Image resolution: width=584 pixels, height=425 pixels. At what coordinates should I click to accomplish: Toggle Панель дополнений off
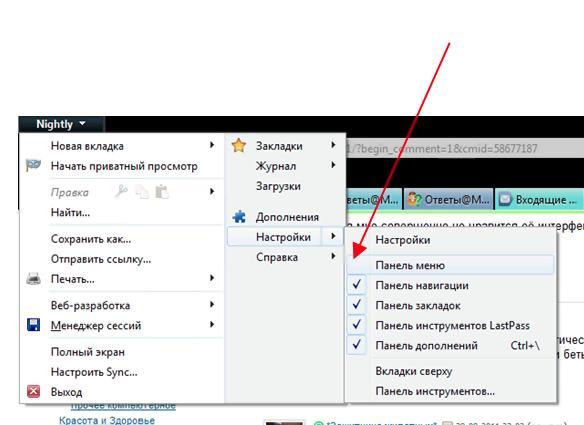(x=451, y=346)
